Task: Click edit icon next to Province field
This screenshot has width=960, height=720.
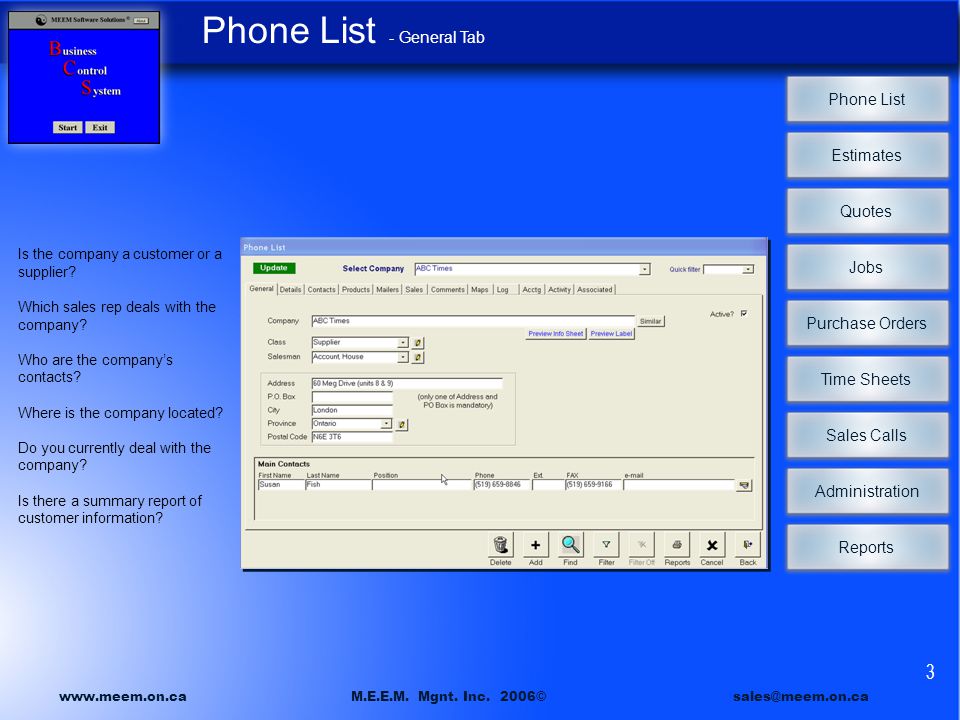Action: pos(402,424)
